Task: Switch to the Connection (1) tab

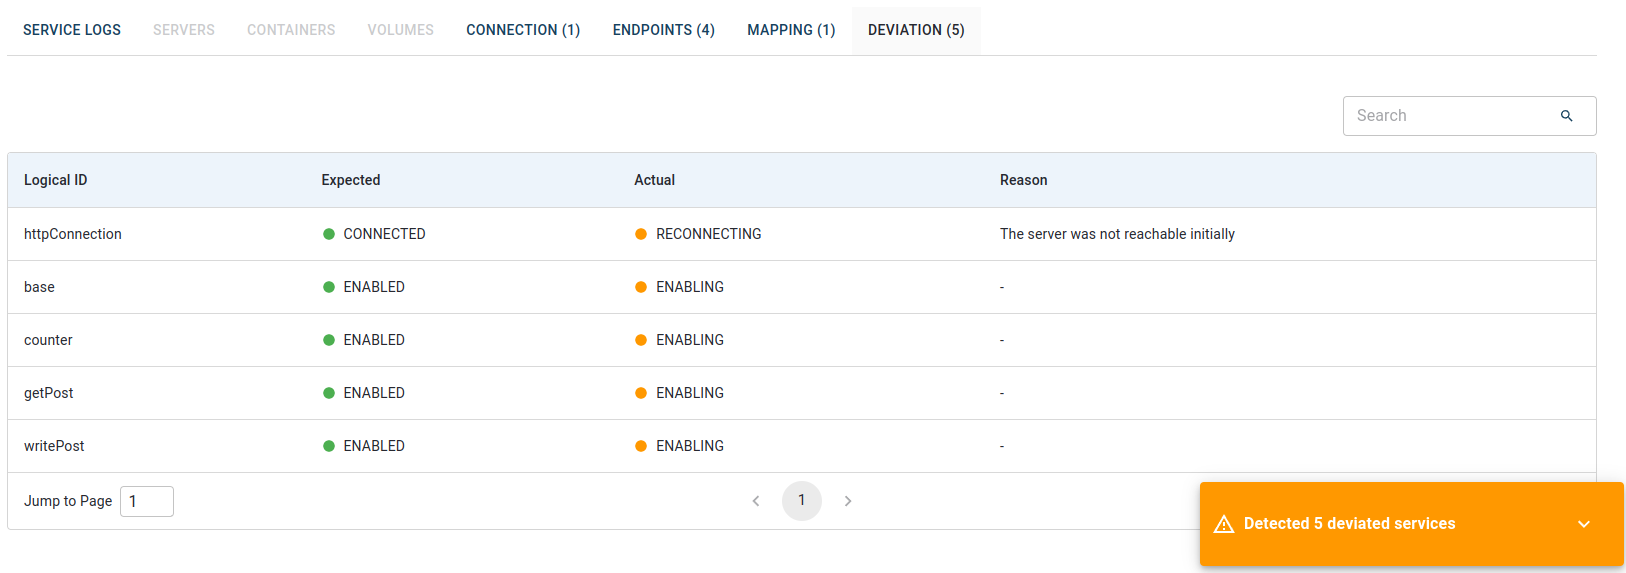Action: [x=522, y=30]
